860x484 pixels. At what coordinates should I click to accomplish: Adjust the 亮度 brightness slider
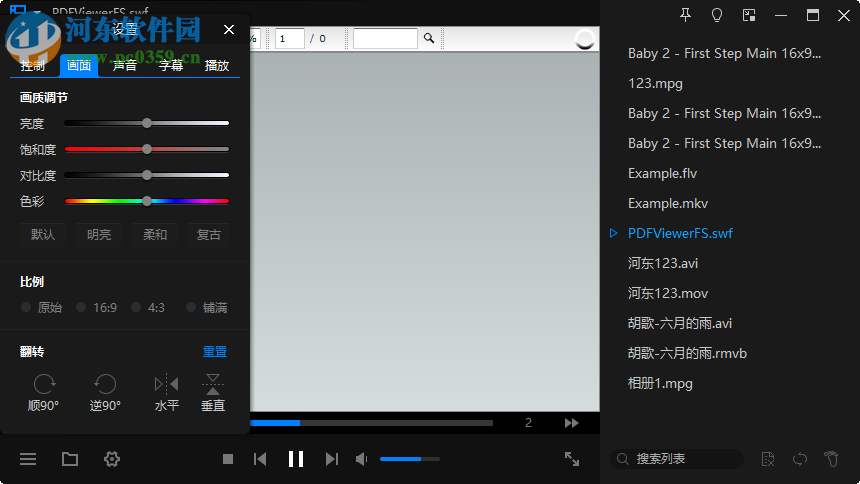click(146, 123)
